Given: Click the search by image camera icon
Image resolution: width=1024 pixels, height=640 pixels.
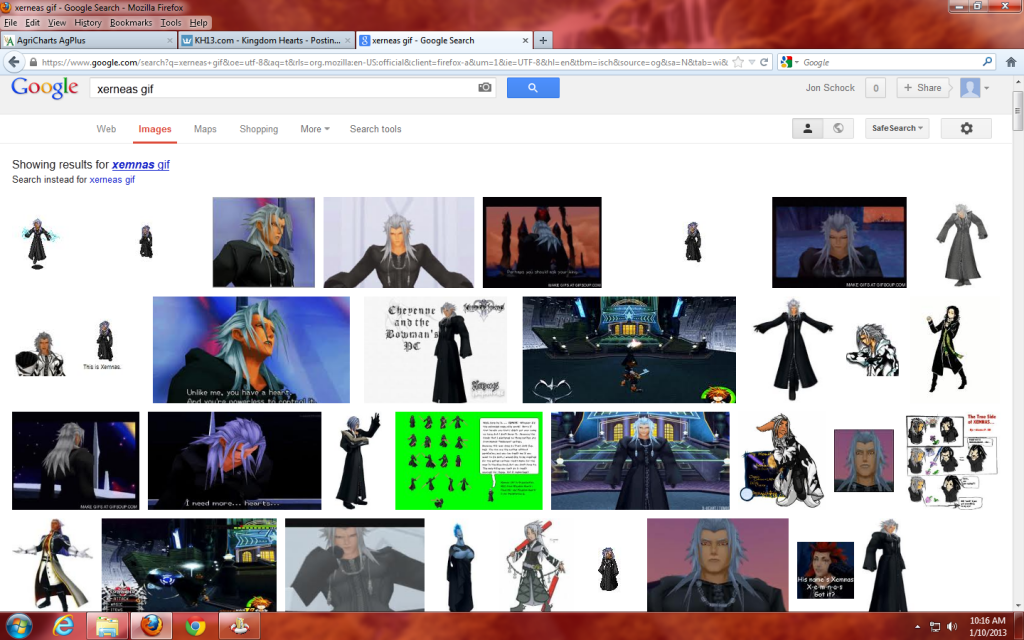Looking at the screenshot, I should pos(485,88).
